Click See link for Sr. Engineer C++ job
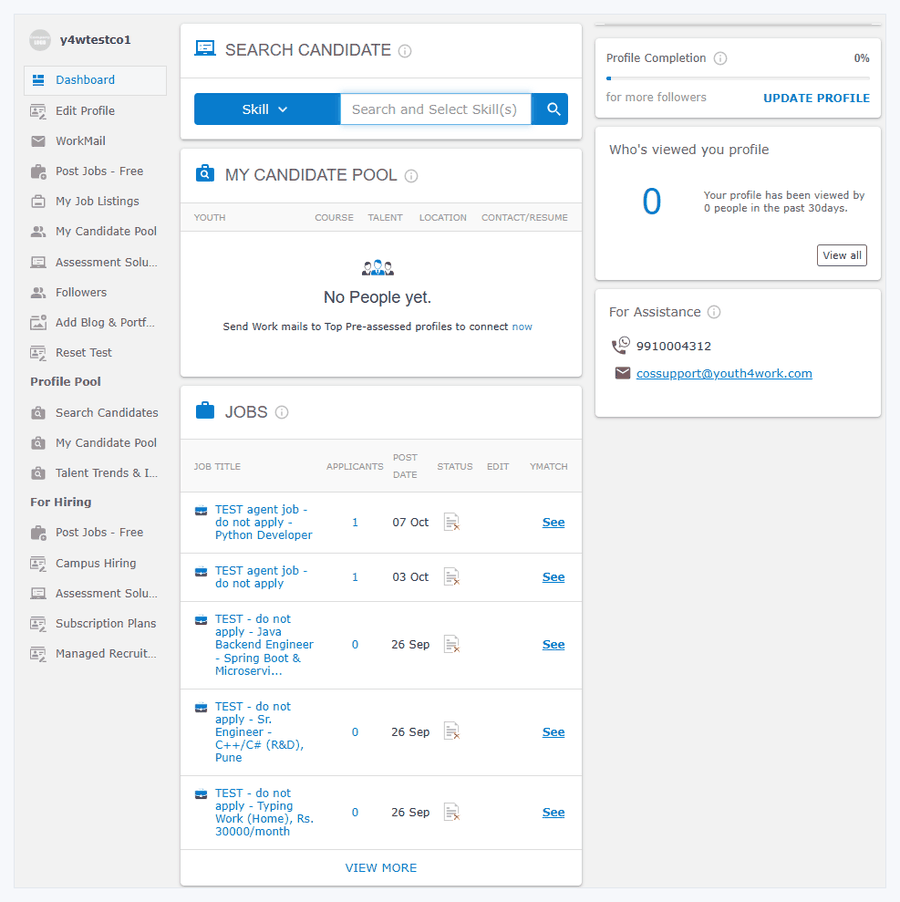The image size is (900, 902). coord(553,732)
